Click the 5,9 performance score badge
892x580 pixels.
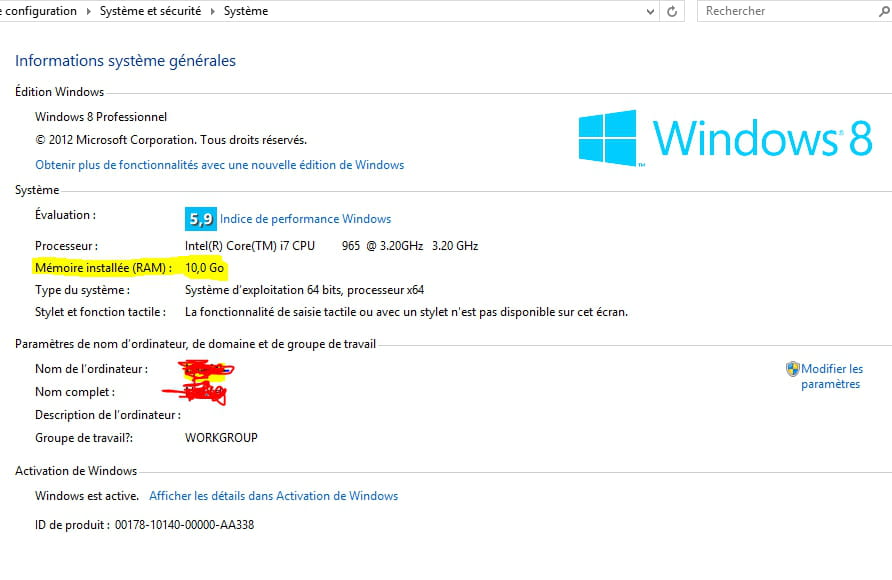click(x=200, y=219)
